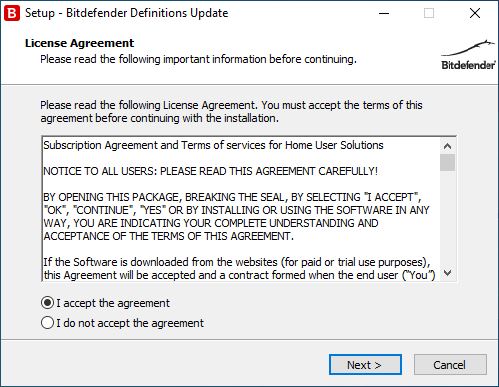Image resolution: width=499 pixels, height=387 pixels.
Task: Click the bold "License Agreement" heading
Action: (x=79, y=43)
